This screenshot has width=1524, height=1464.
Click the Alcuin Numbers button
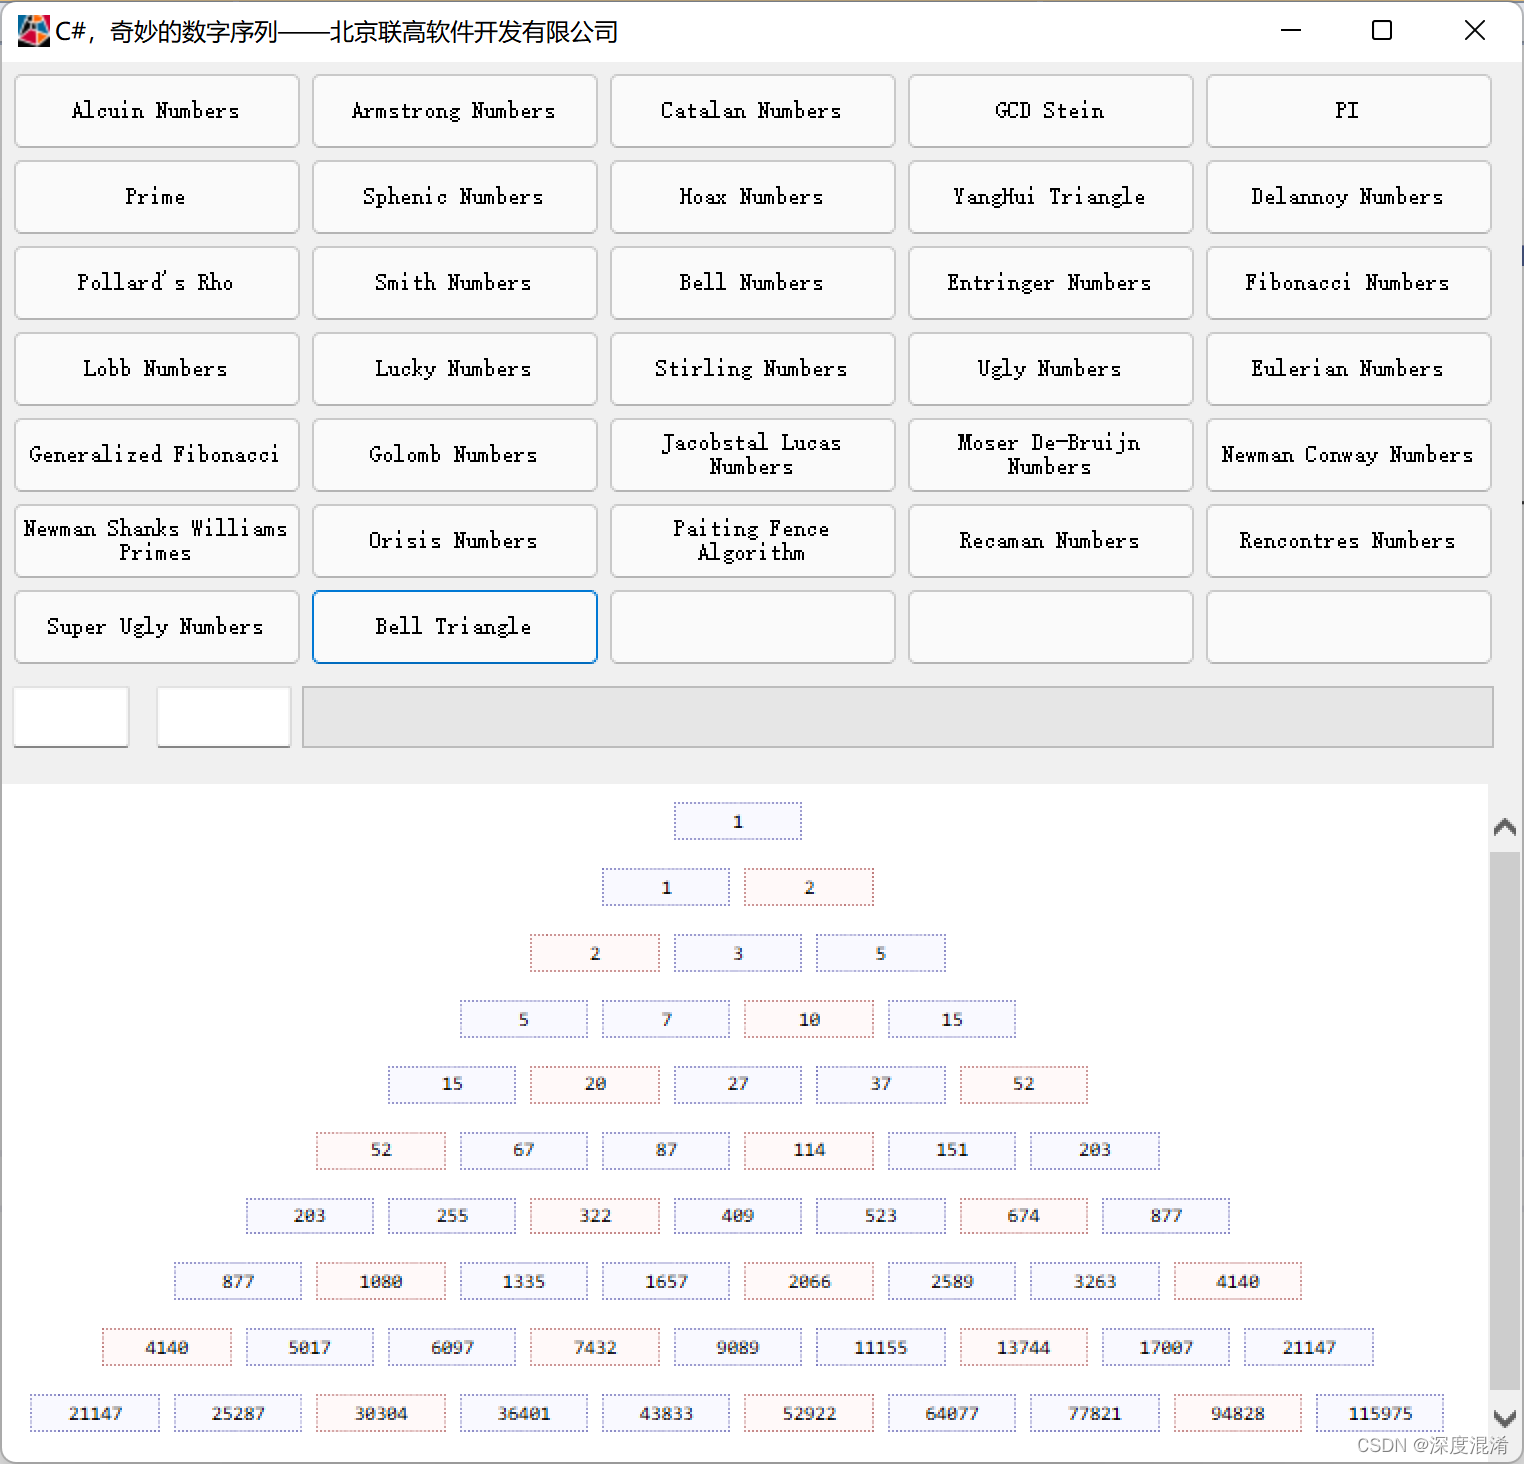[157, 111]
